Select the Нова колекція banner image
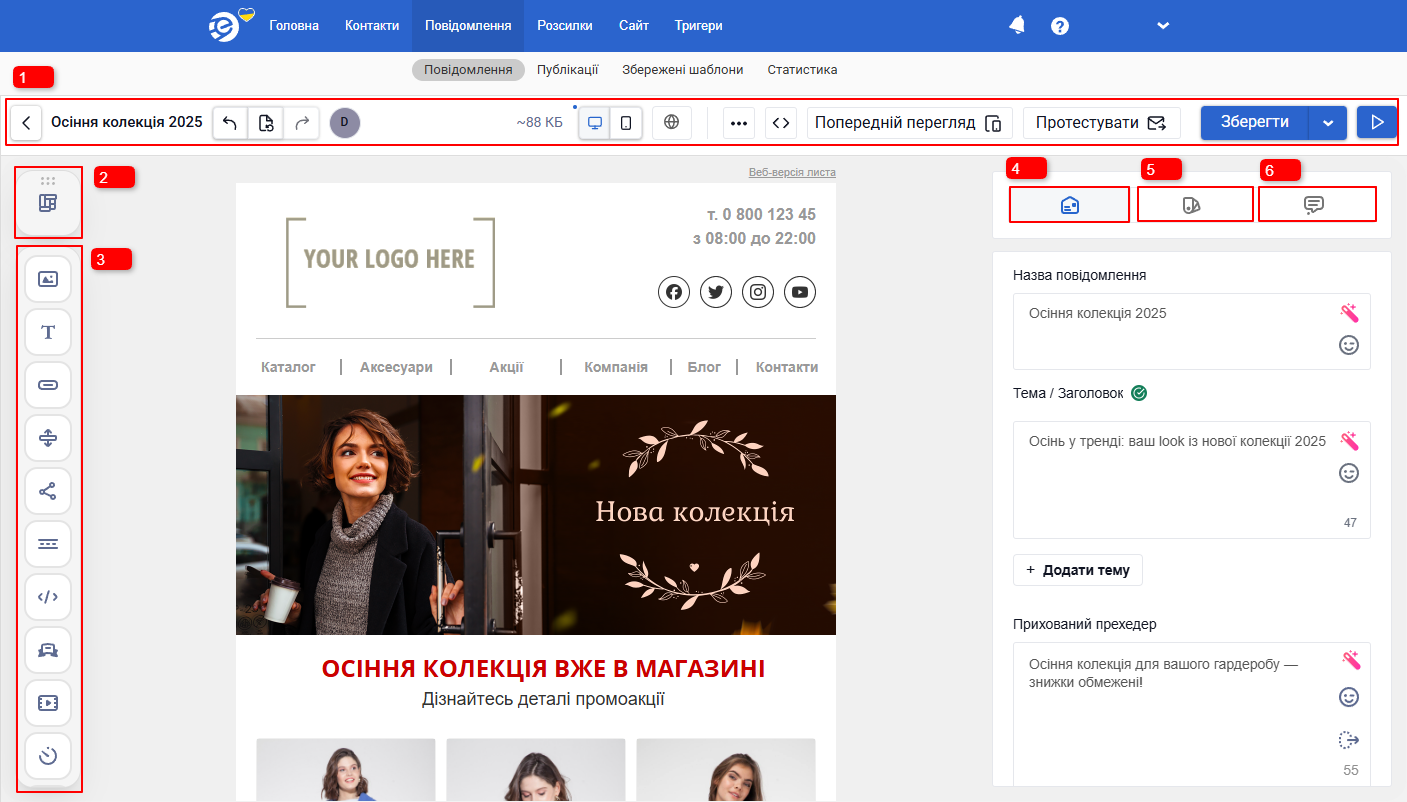Image resolution: width=1407 pixels, height=802 pixels. click(536, 515)
